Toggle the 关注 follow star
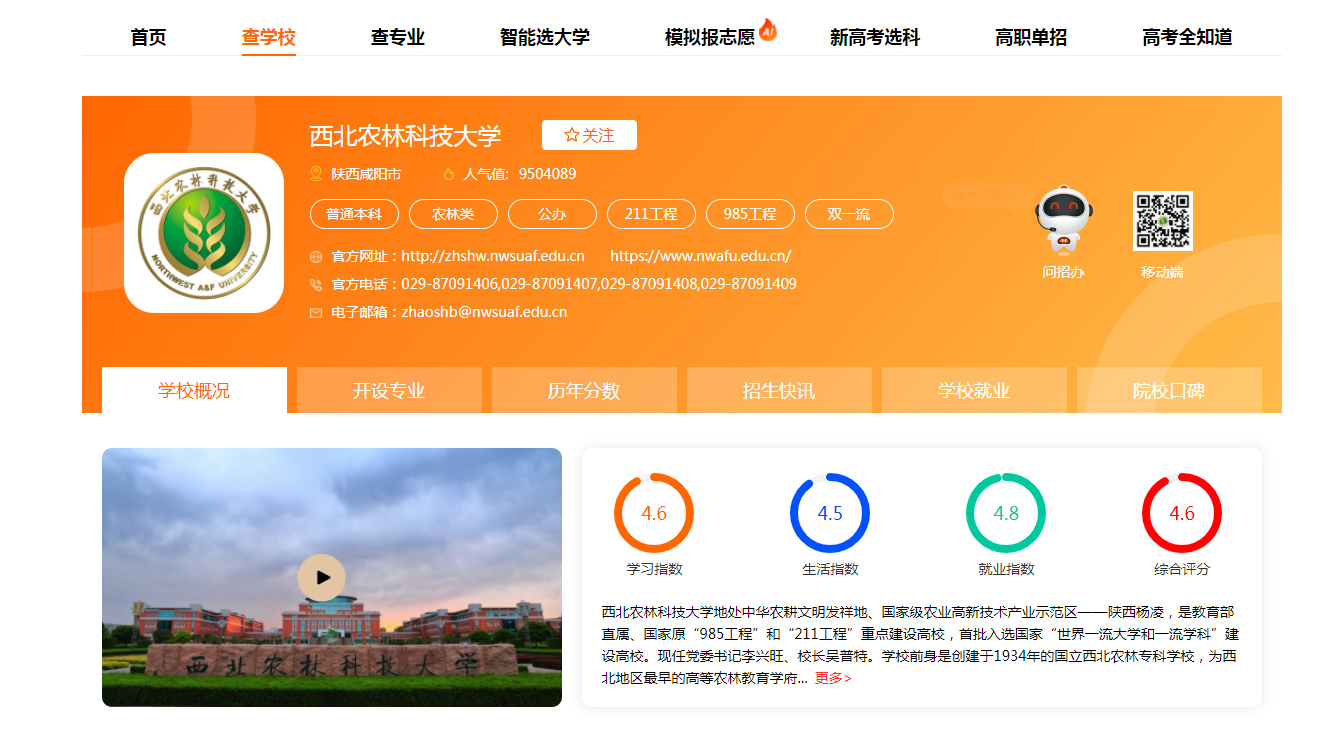1343x737 pixels. [589, 135]
